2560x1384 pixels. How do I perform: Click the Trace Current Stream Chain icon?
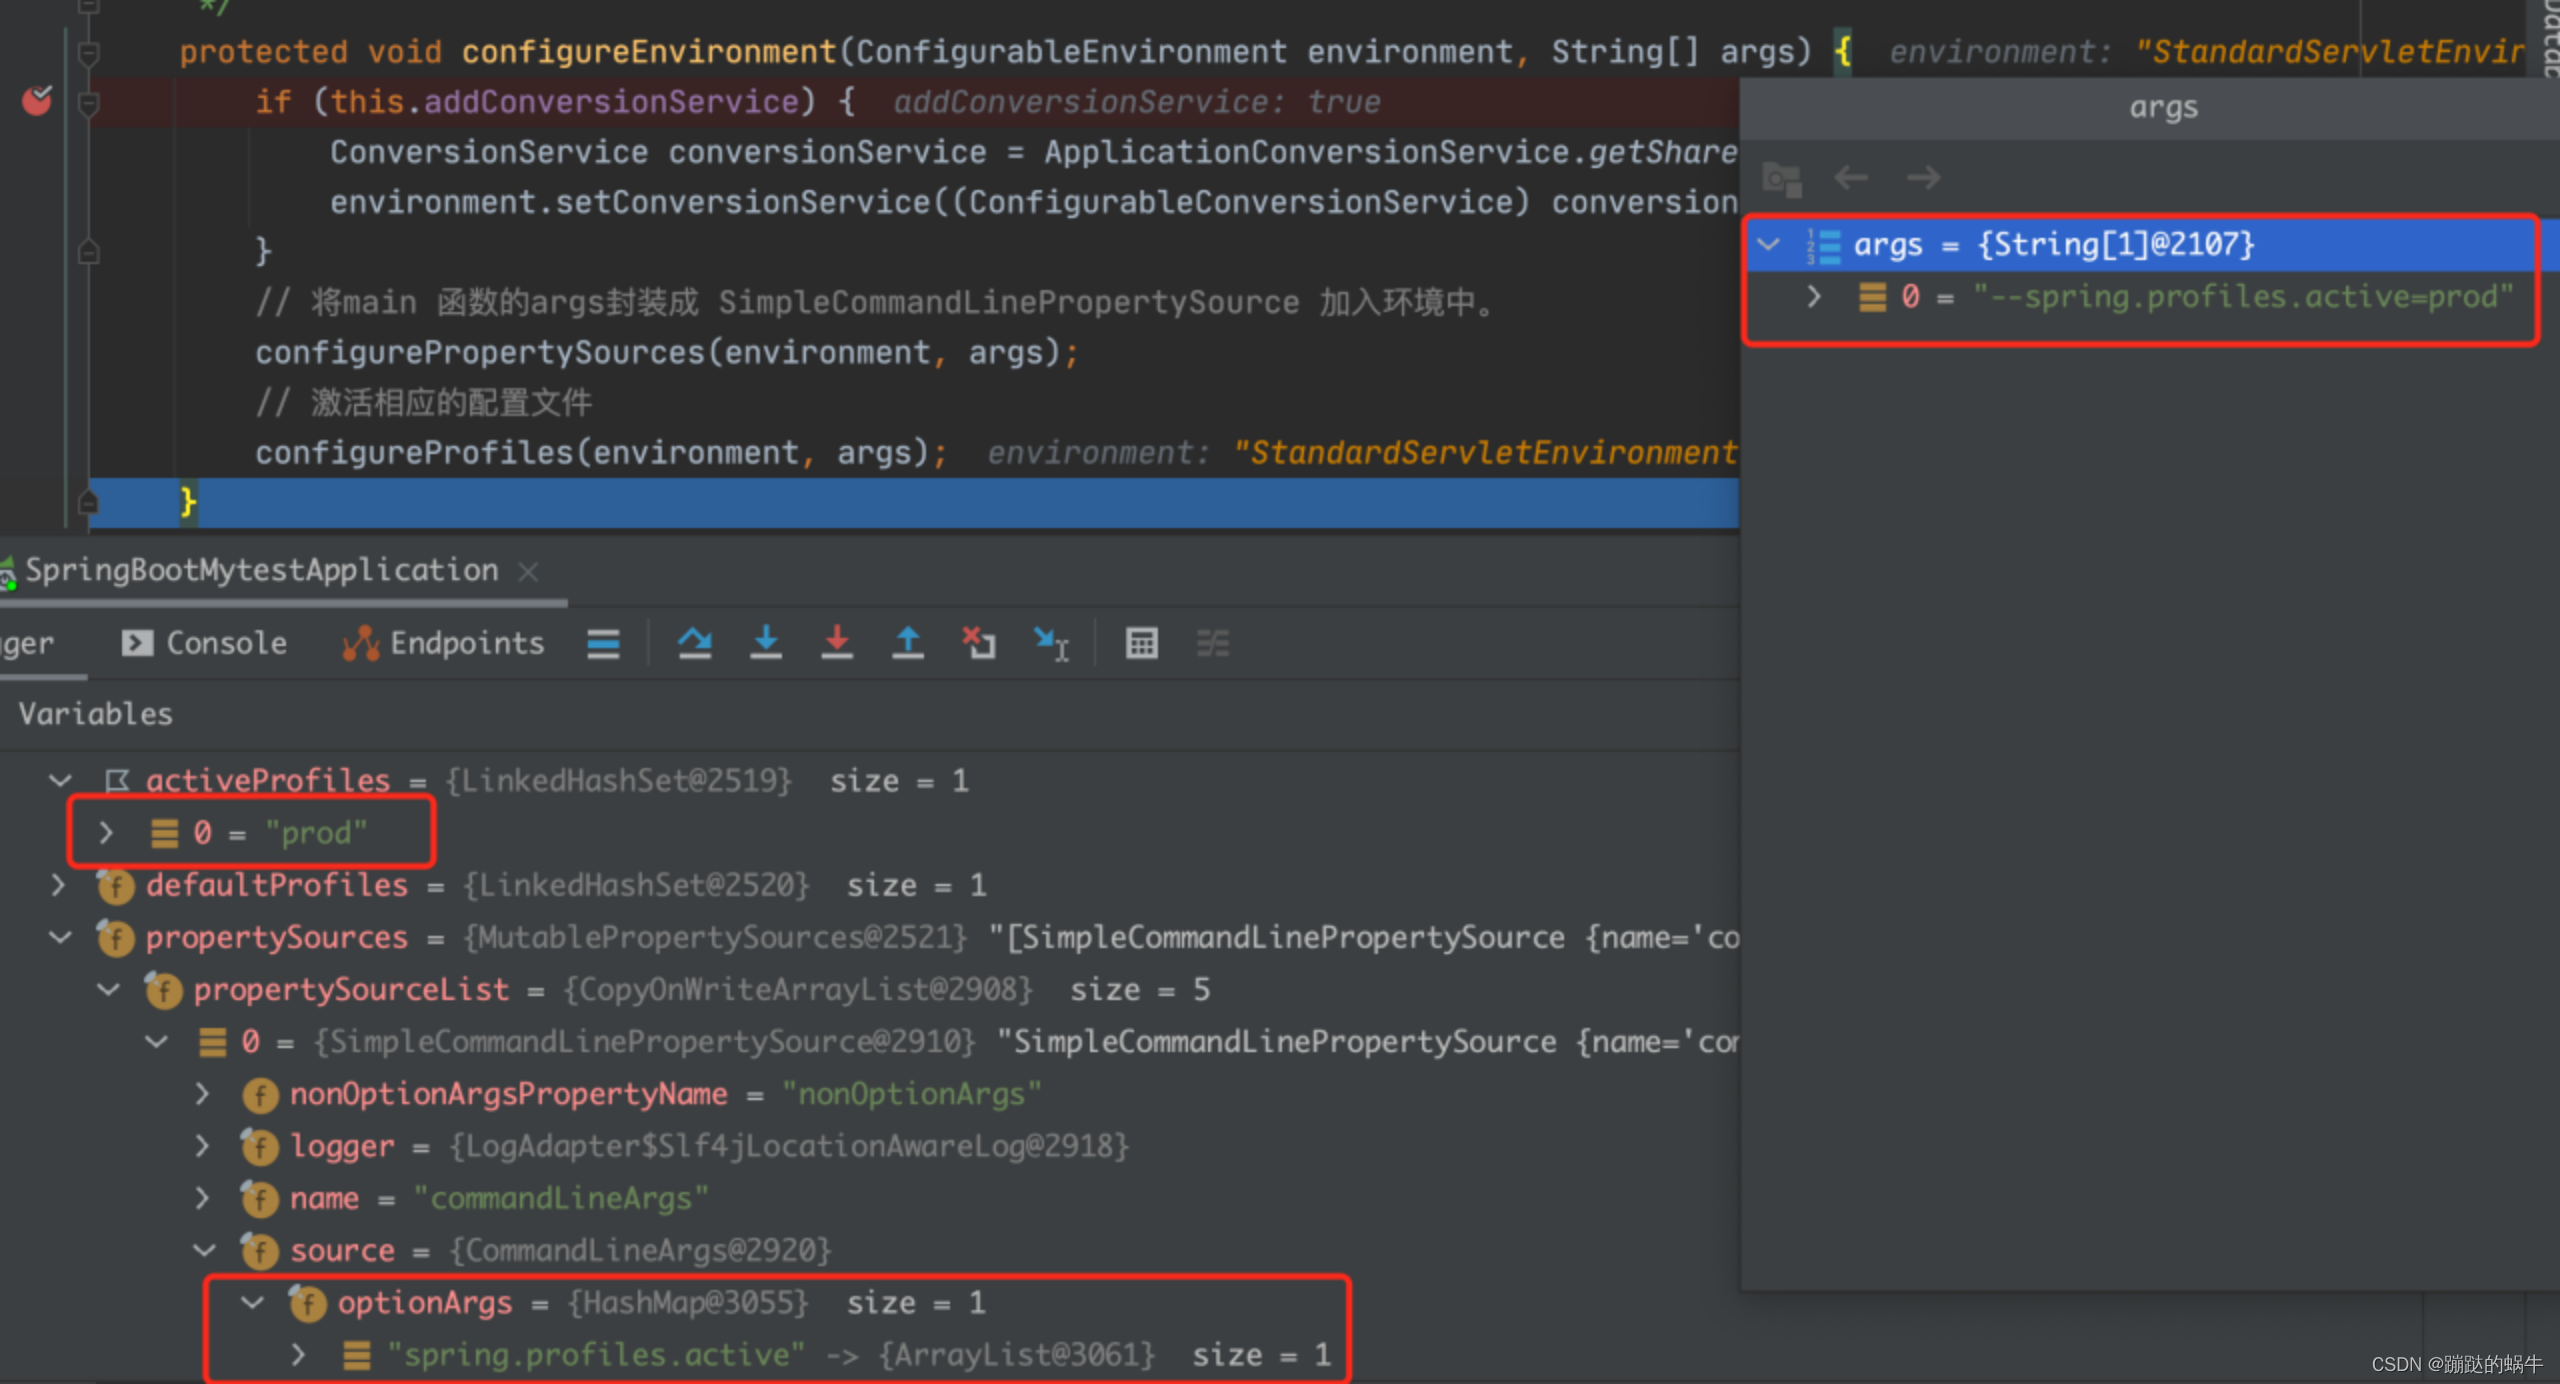coord(1213,643)
